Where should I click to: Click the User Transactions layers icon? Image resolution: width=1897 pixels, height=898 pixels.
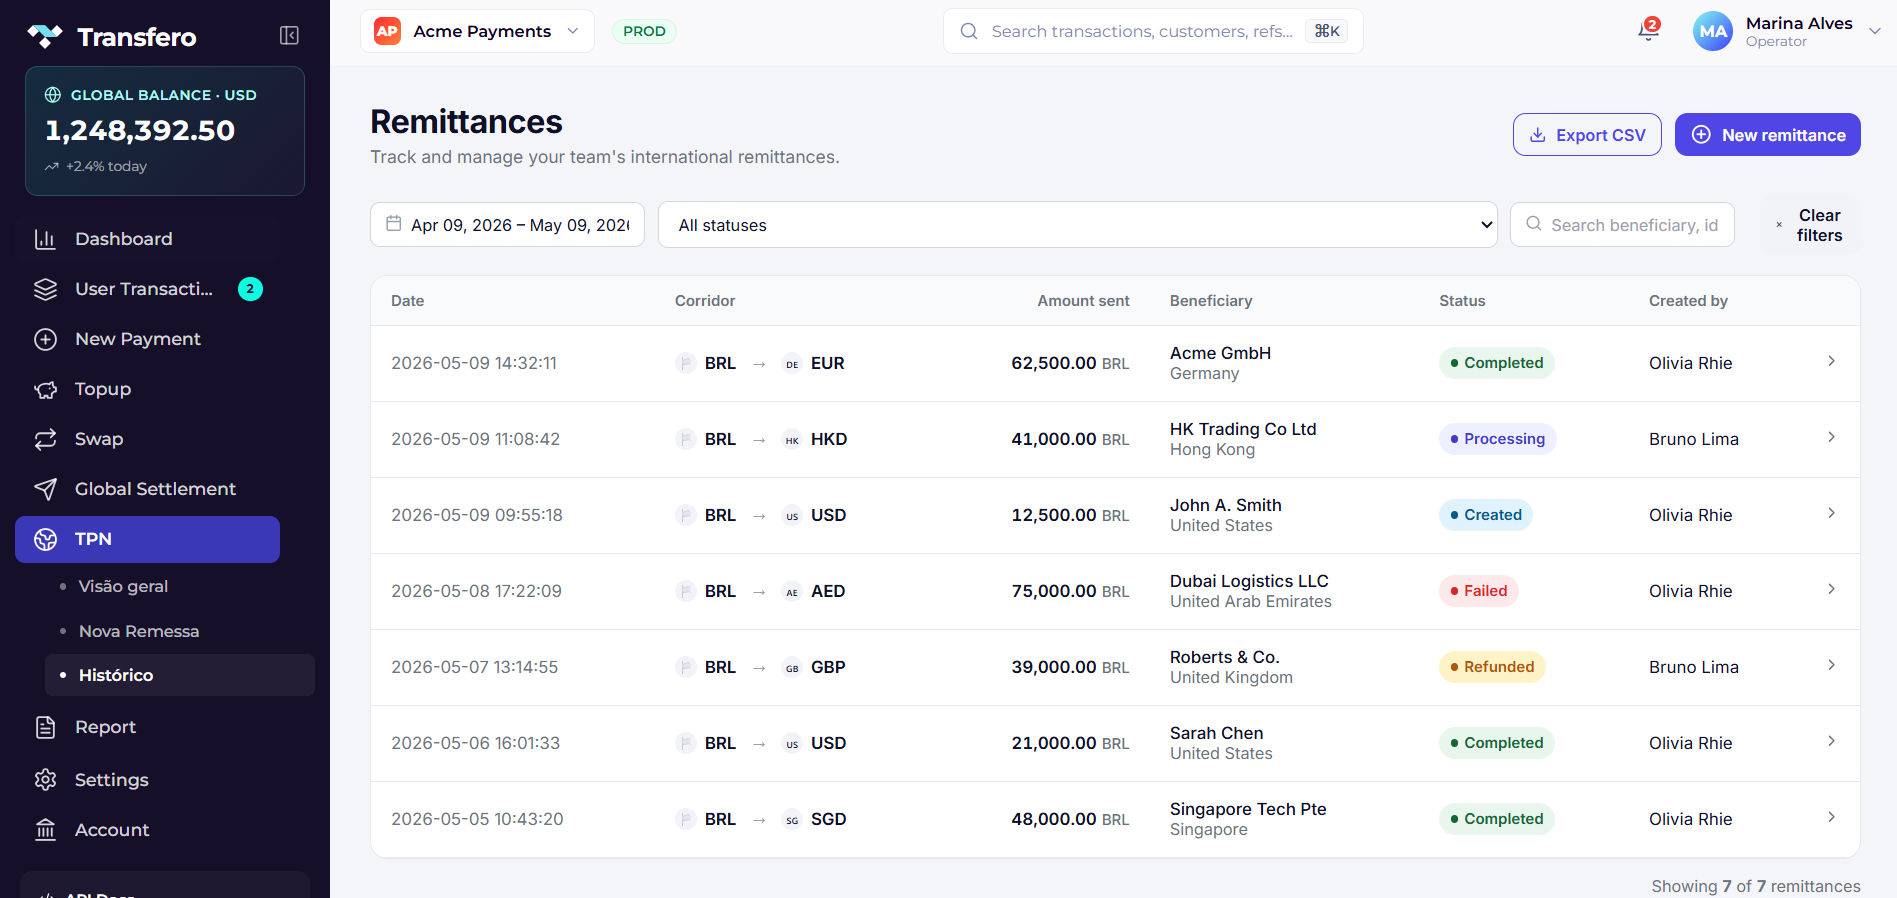pyautogui.click(x=45, y=289)
